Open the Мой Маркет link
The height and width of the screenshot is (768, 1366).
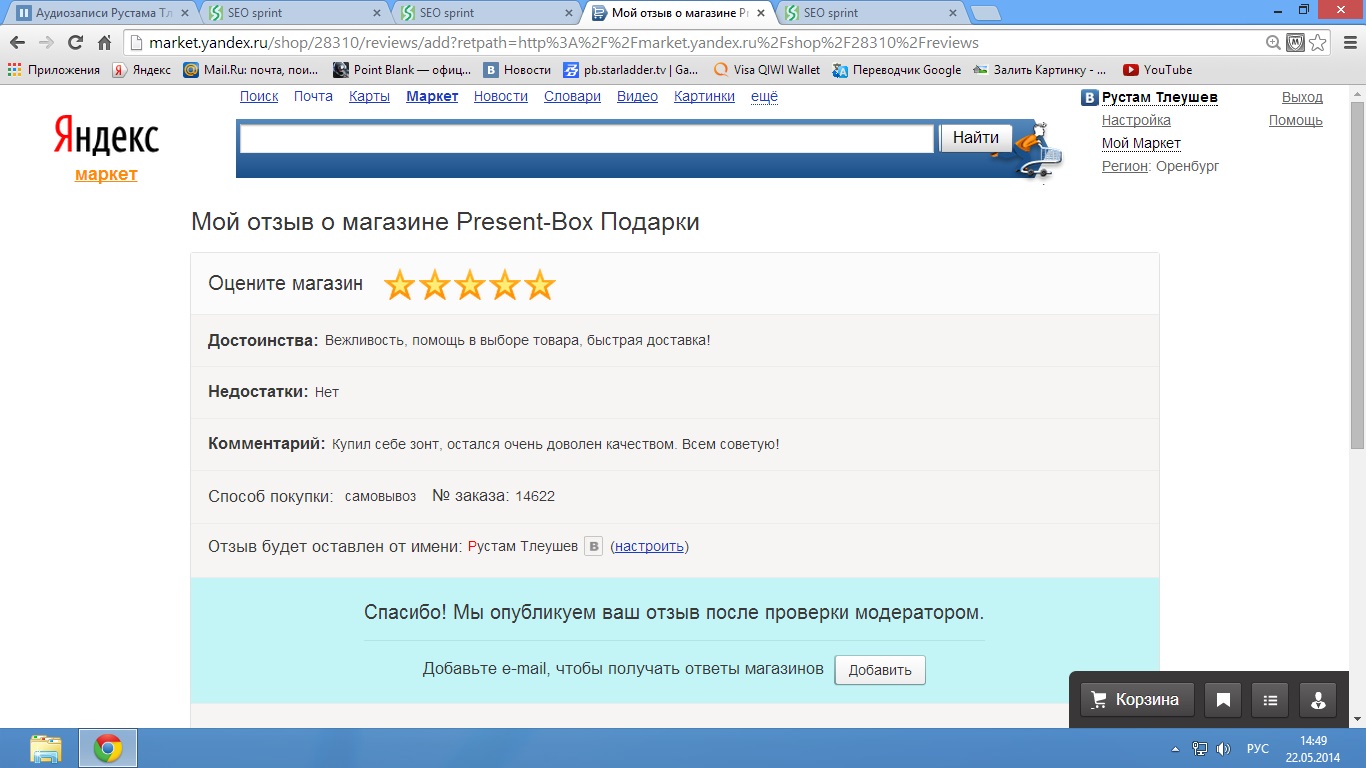pyautogui.click(x=1141, y=143)
